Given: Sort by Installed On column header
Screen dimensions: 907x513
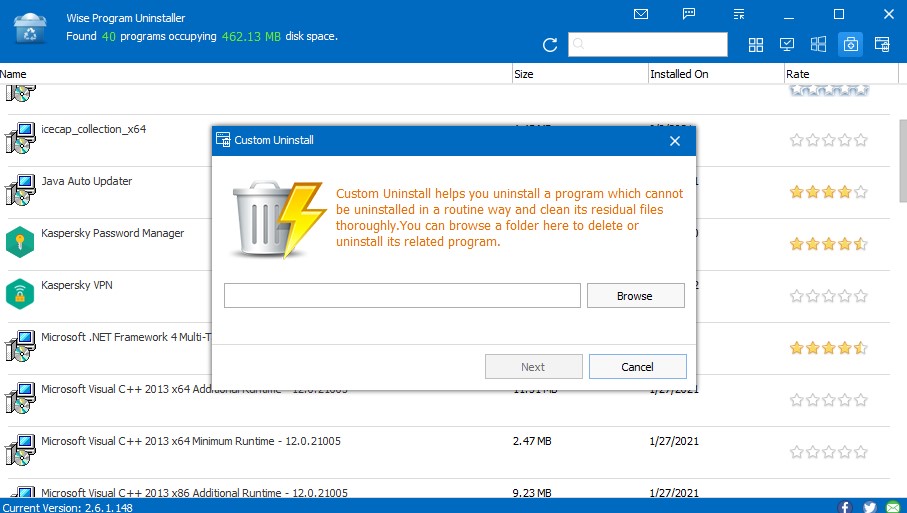Looking at the screenshot, I should tap(716, 74).
